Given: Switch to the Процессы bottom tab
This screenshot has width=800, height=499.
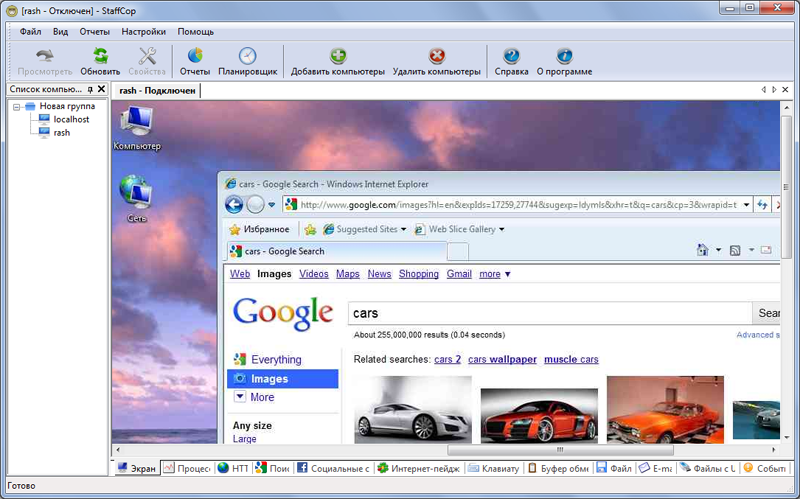Looking at the screenshot, I should click(x=187, y=468).
